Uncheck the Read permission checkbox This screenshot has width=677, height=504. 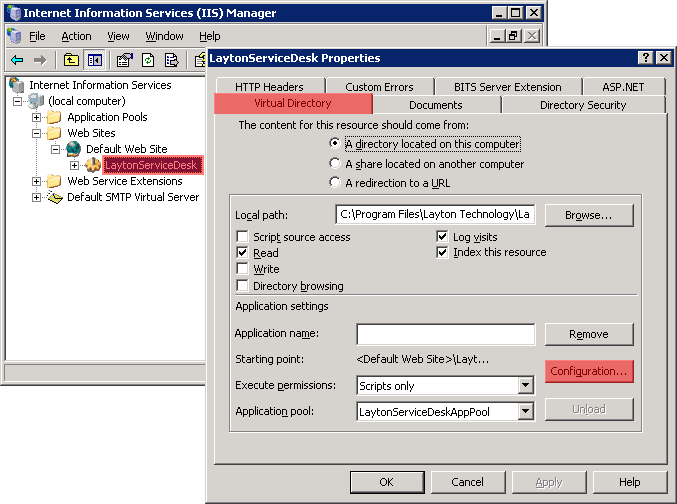[x=243, y=253]
